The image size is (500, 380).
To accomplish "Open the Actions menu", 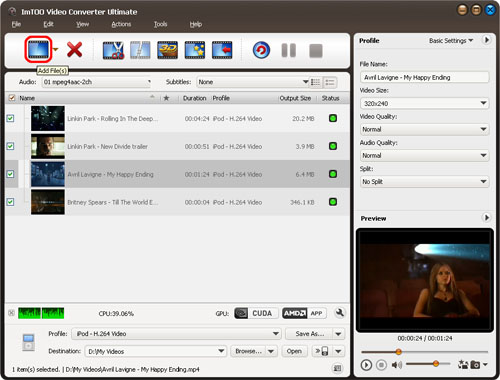I will [121, 24].
